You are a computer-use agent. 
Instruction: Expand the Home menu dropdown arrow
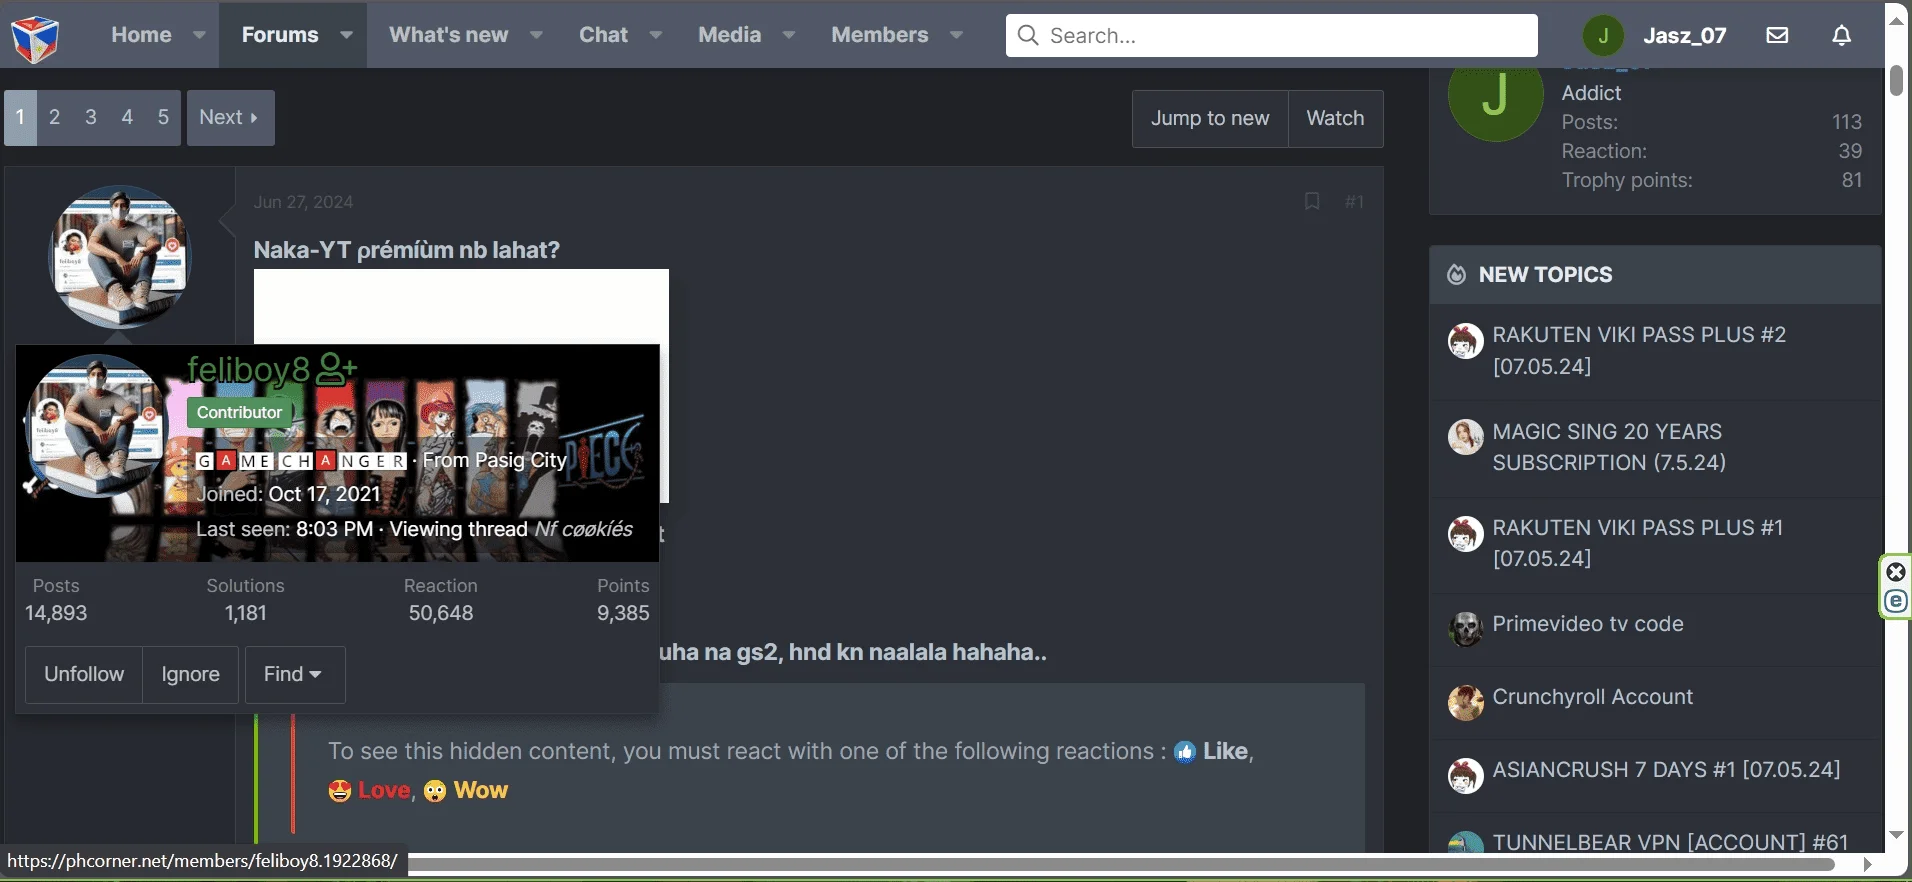click(199, 35)
